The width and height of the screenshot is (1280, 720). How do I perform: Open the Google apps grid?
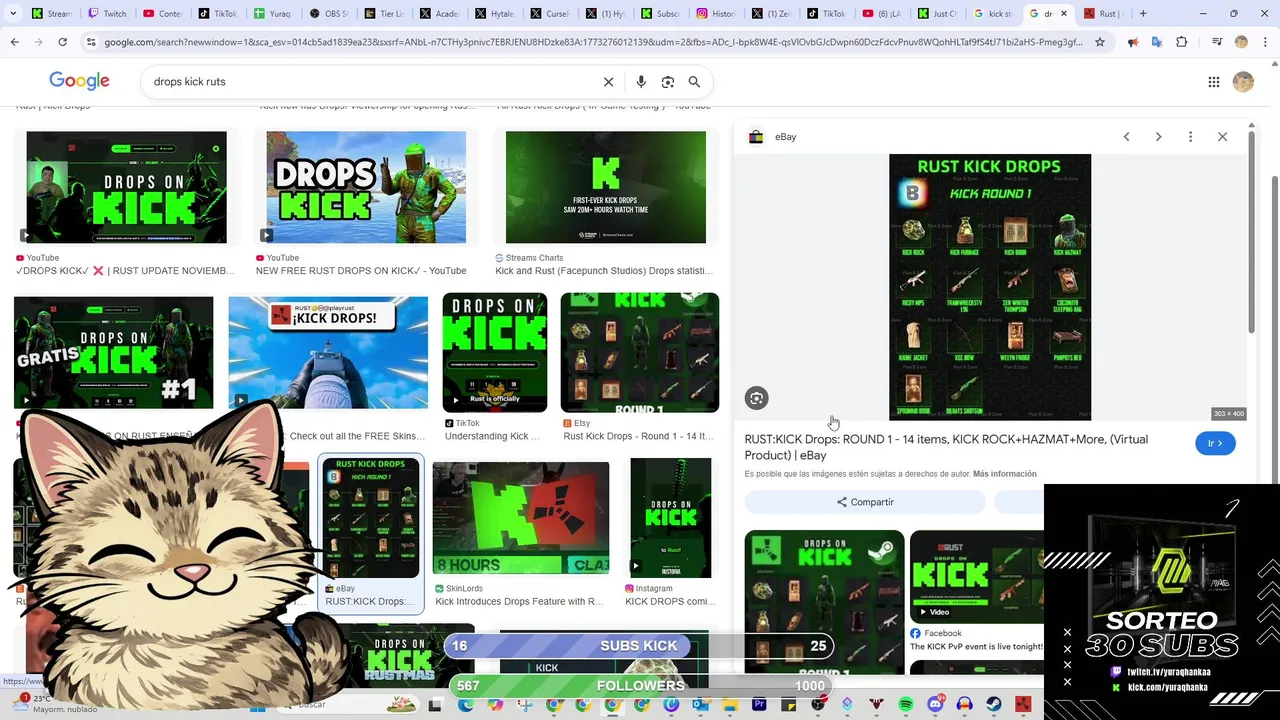pyautogui.click(x=1213, y=82)
